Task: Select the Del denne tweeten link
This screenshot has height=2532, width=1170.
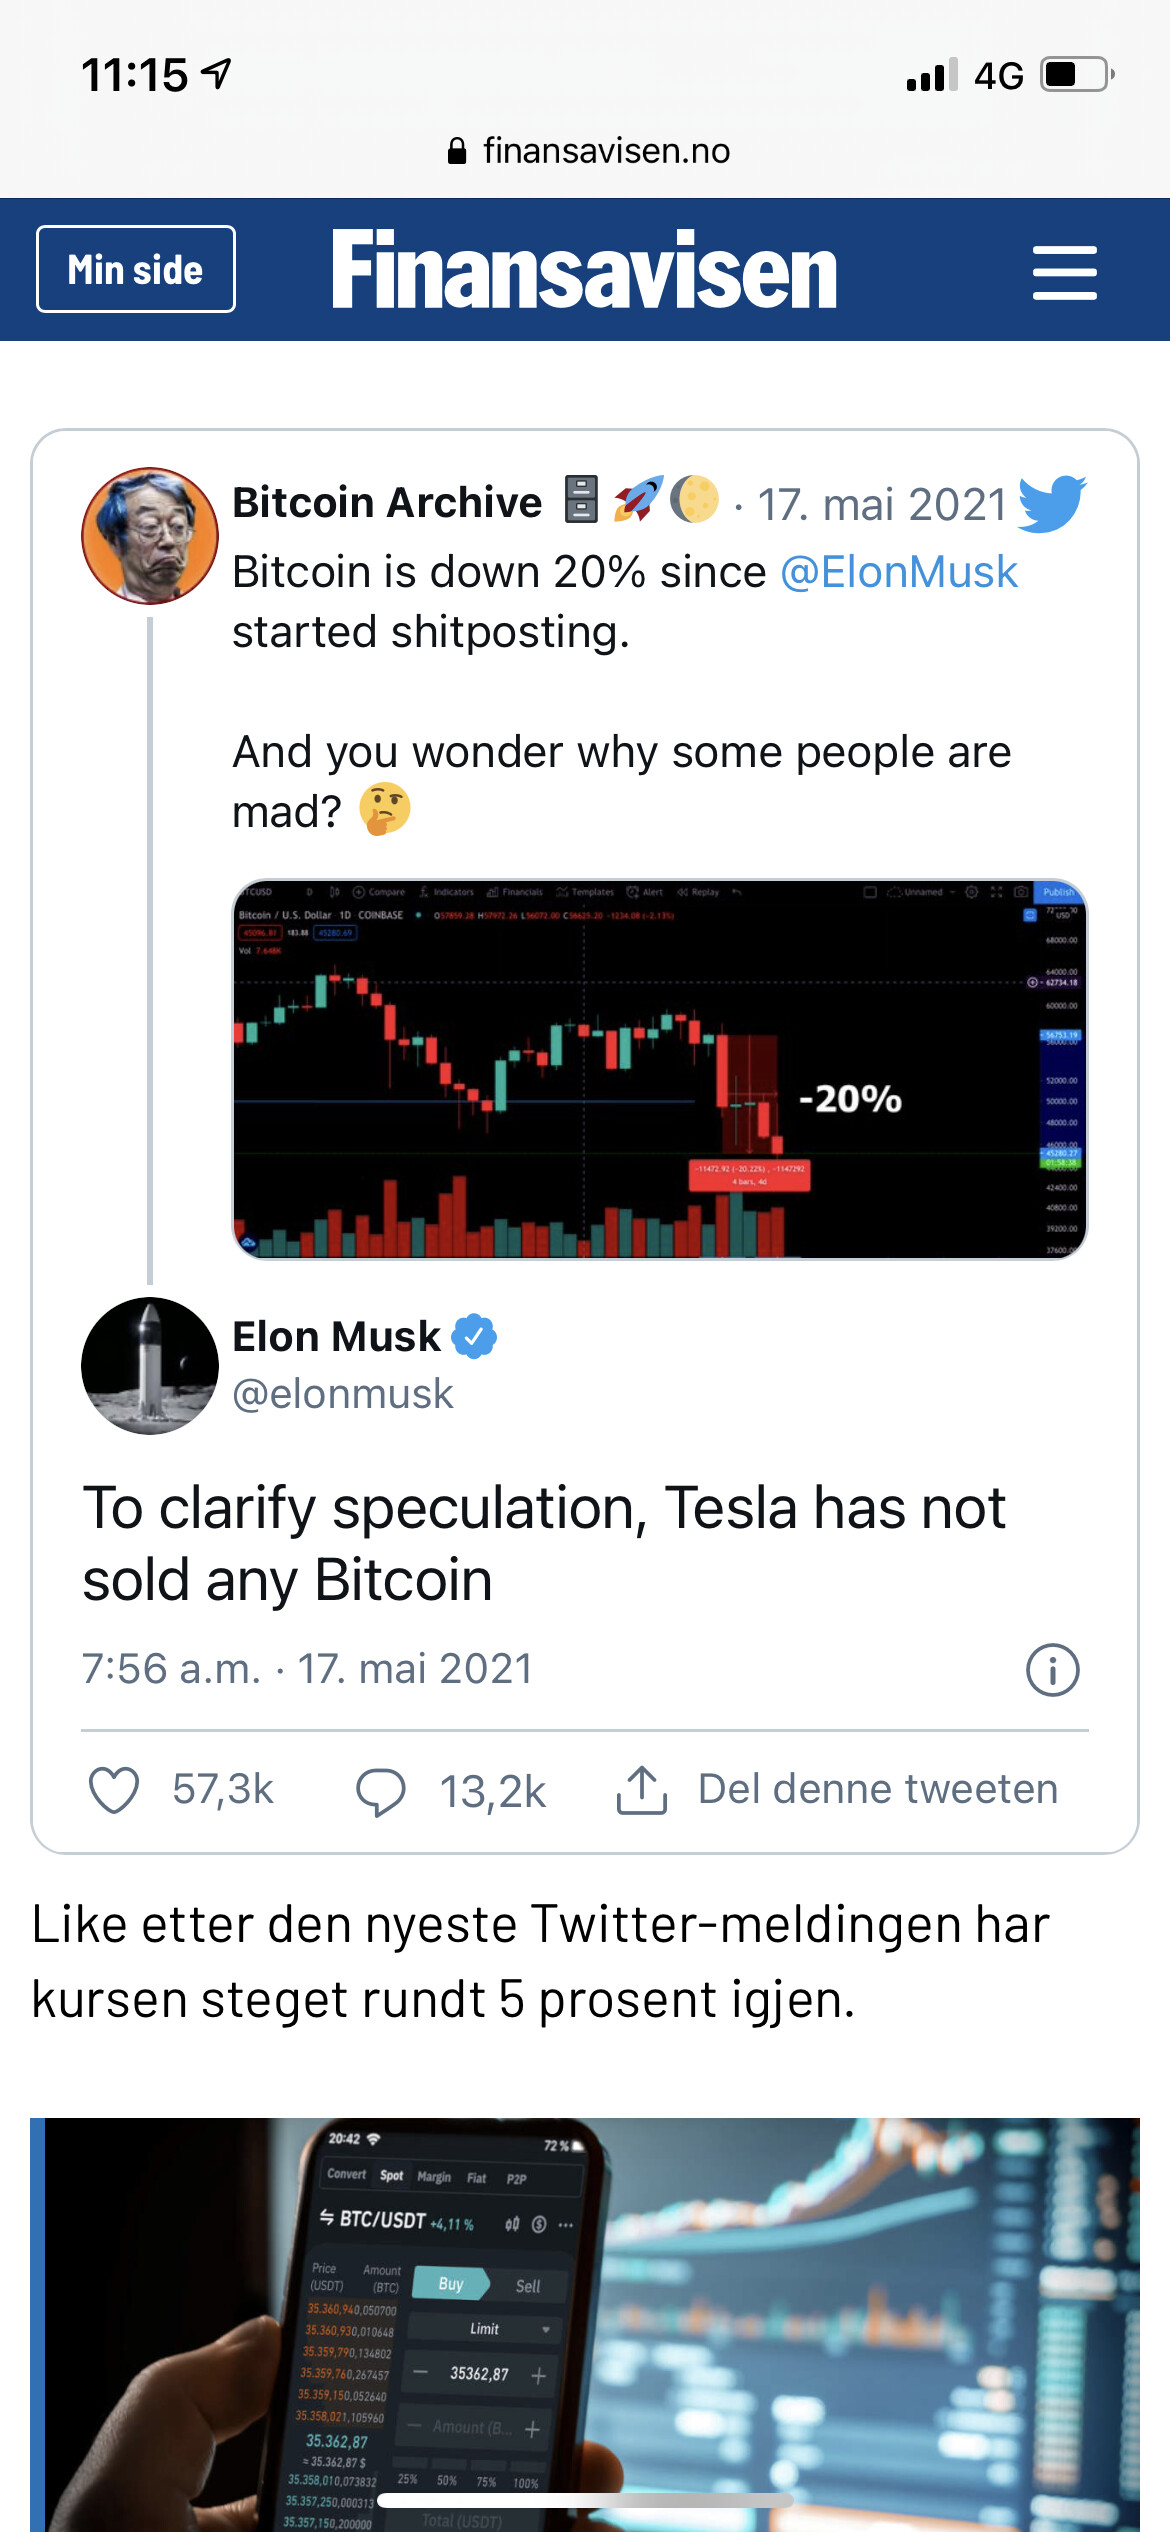Action: pyautogui.click(x=877, y=1789)
